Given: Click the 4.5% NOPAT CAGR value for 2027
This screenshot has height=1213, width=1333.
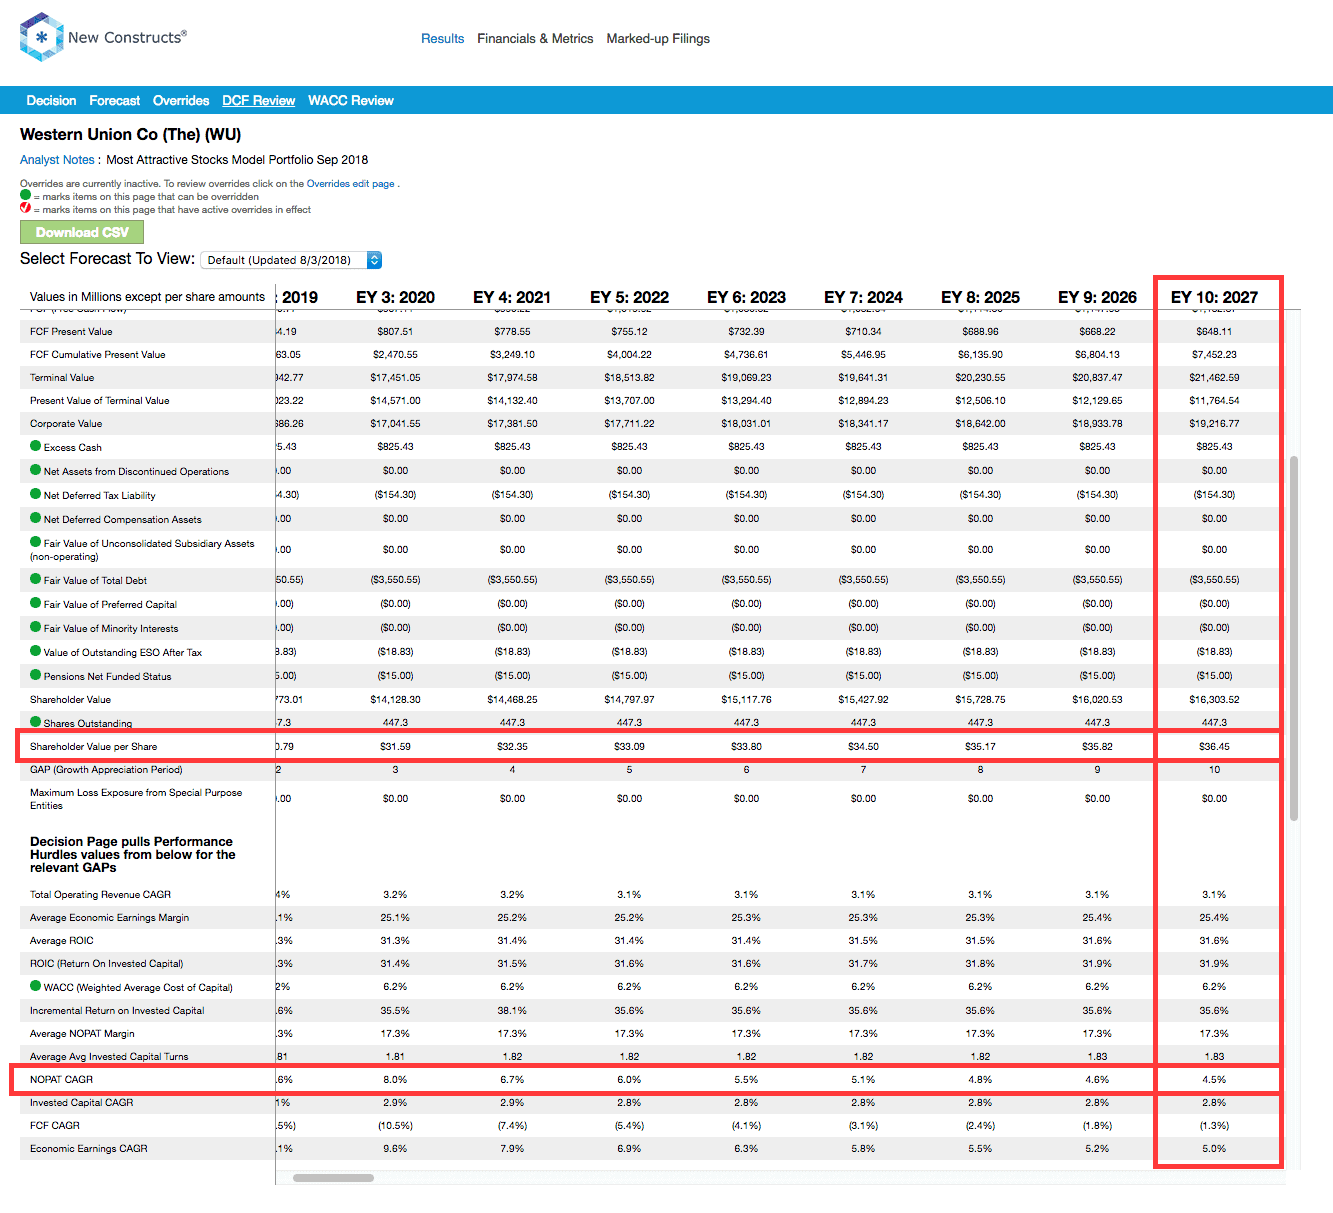Looking at the screenshot, I should coord(1214,1080).
